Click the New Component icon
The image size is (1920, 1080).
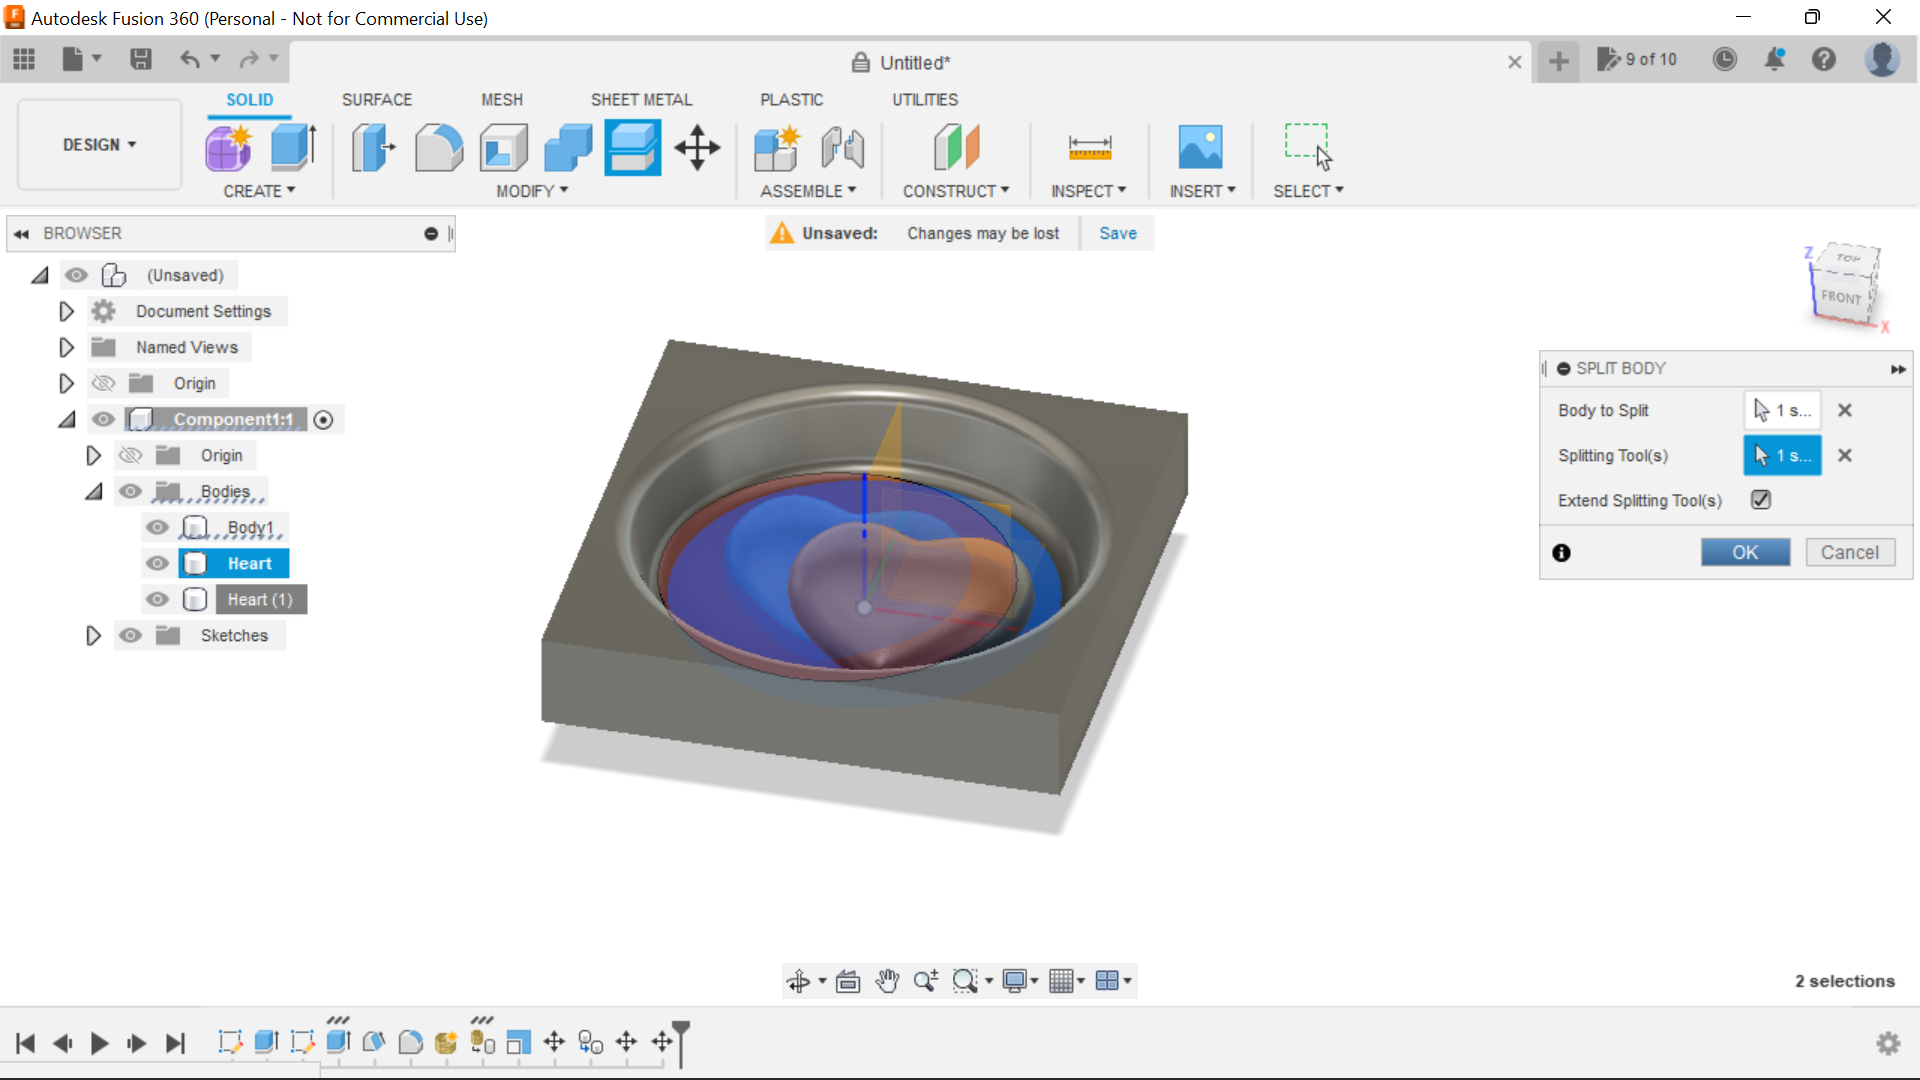click(778, 147)
